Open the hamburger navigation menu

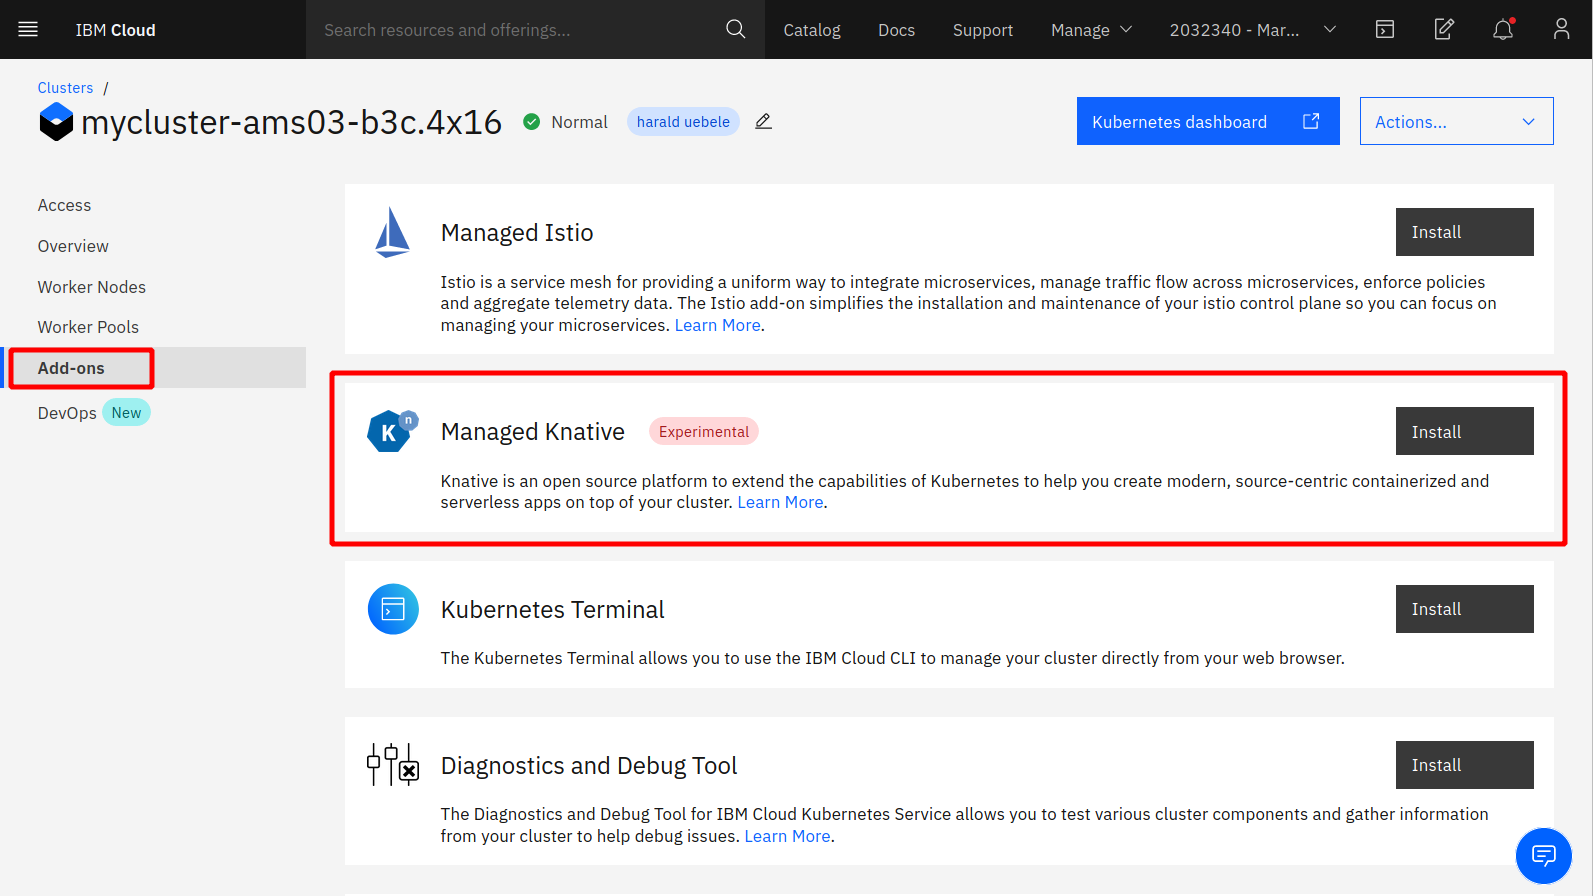[x=28, y=29]
